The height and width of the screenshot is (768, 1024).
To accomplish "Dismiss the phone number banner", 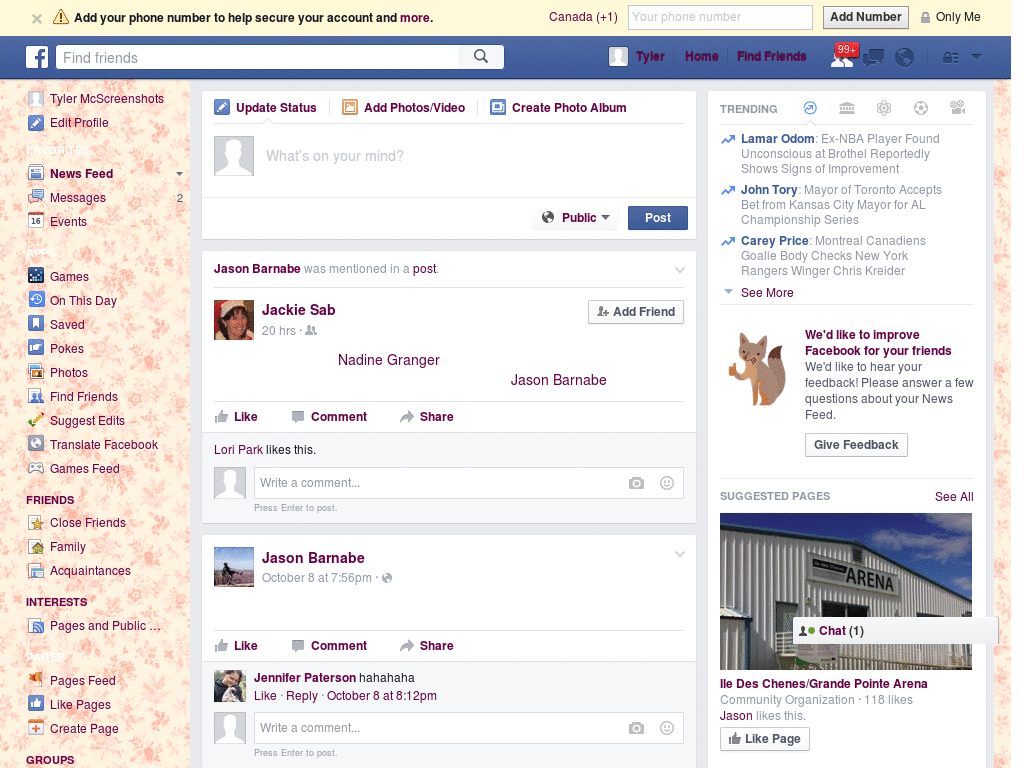I will pos(37,18).
